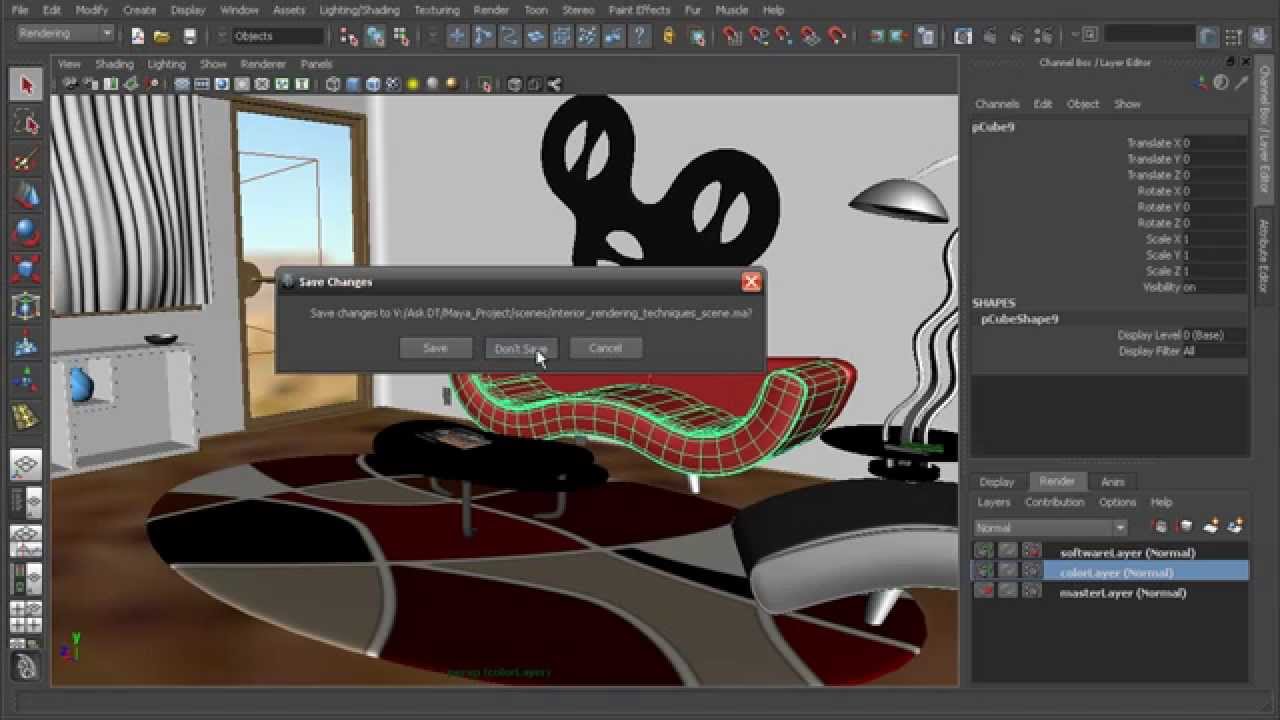The width and height of the screenshot is (1280, 720).
Task: Click Scale Y value field
Action: (1214, 255)
